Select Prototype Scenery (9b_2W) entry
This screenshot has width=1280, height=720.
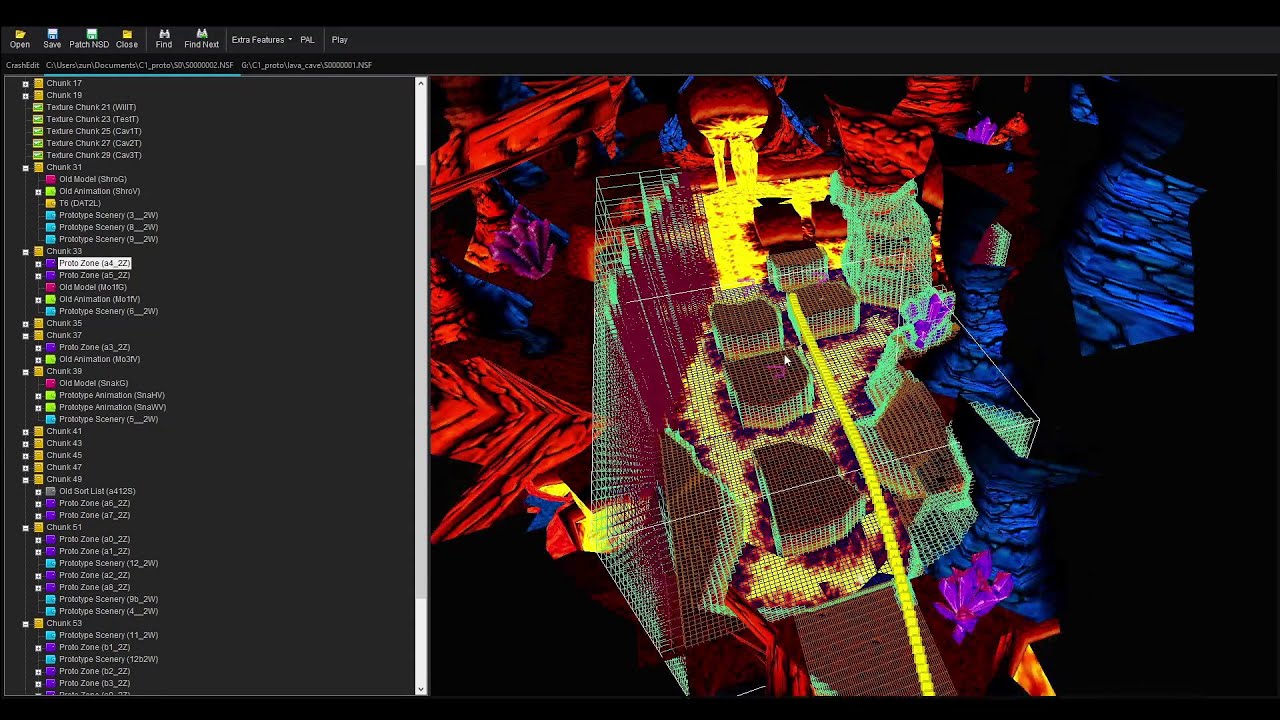(x=108, y=599)
